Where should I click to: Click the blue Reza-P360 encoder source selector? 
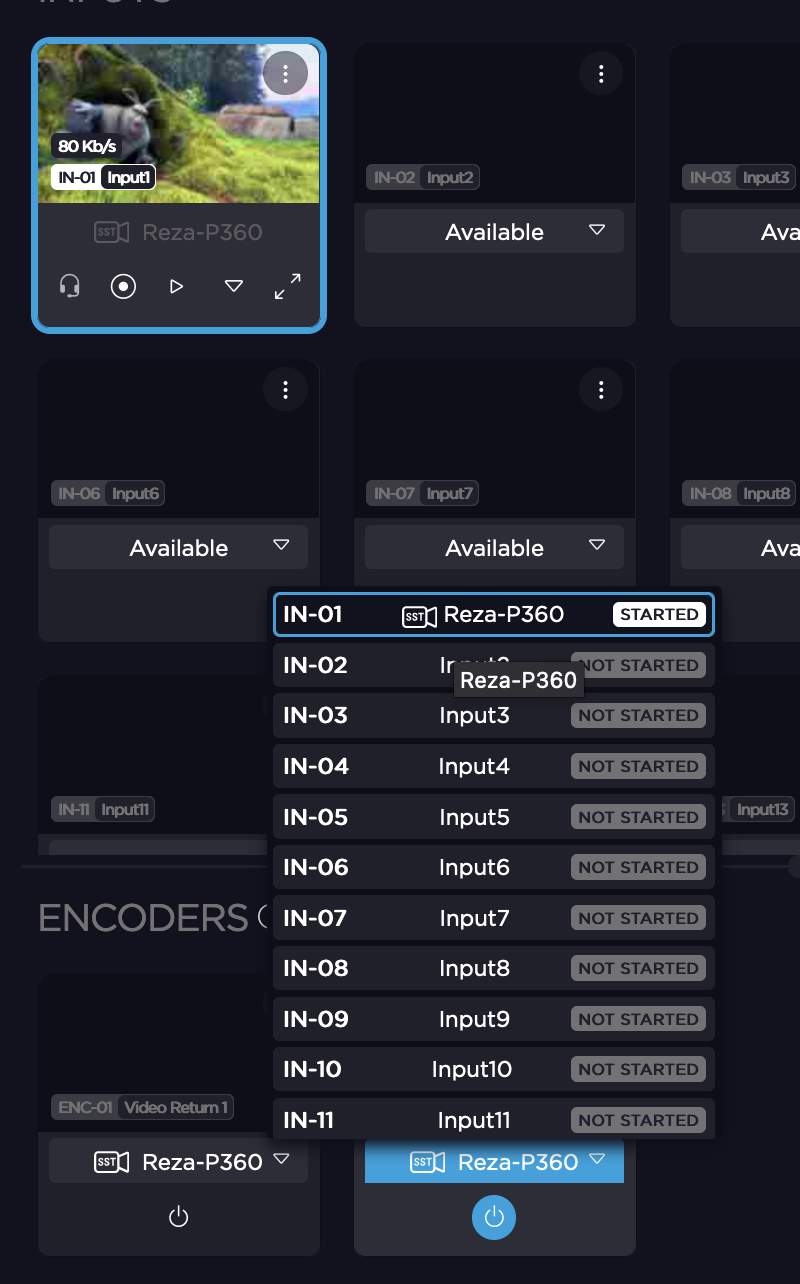pyautogui.click(x=494, y=1162)
